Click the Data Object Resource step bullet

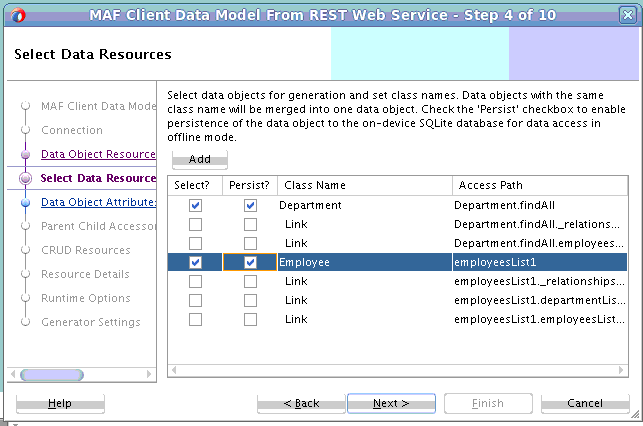(x=25, y=155)
